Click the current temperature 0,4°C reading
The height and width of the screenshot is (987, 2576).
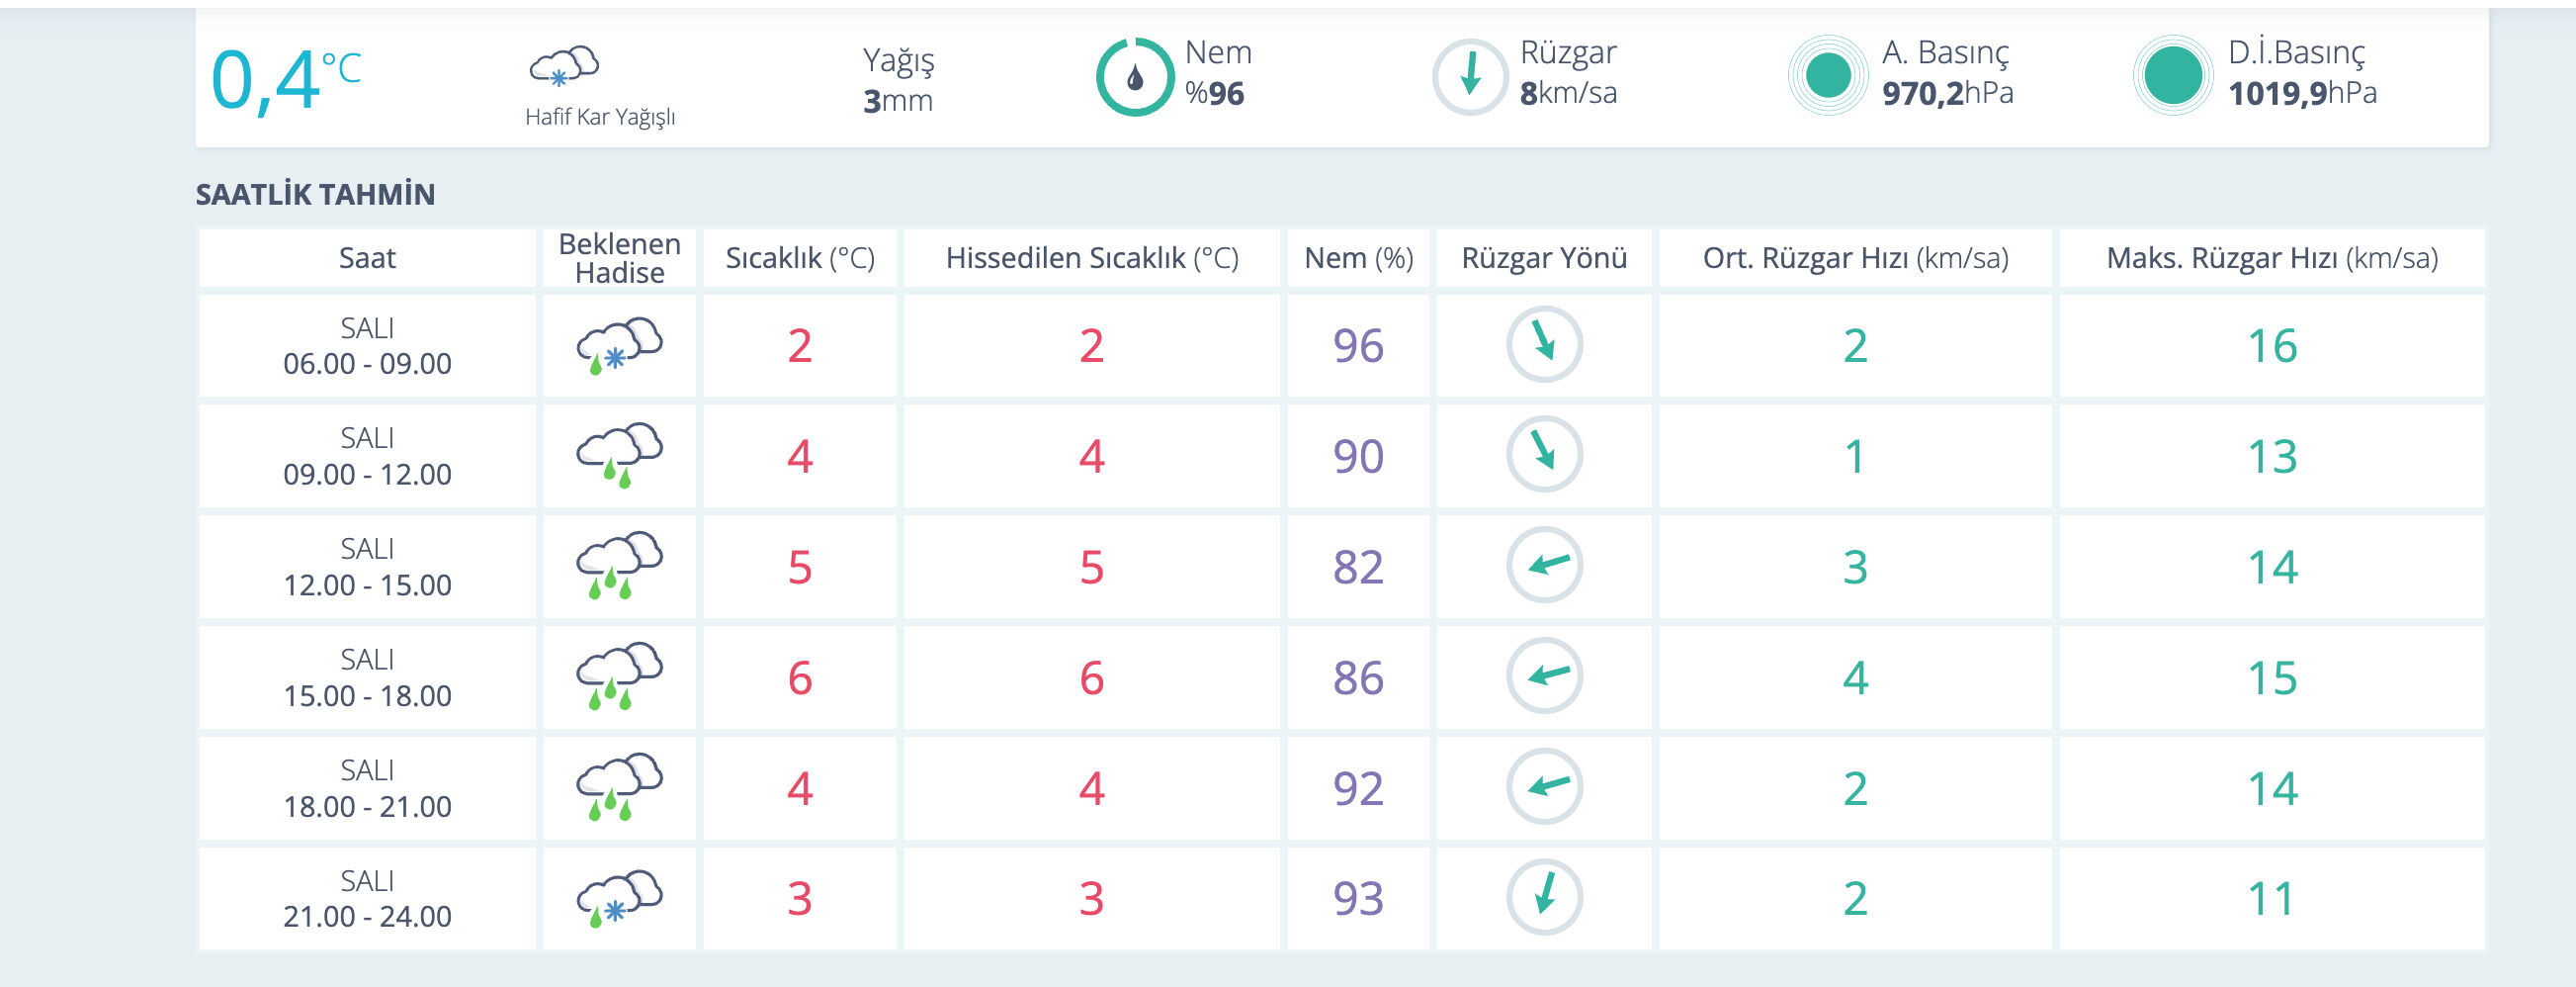pos(285,80)
